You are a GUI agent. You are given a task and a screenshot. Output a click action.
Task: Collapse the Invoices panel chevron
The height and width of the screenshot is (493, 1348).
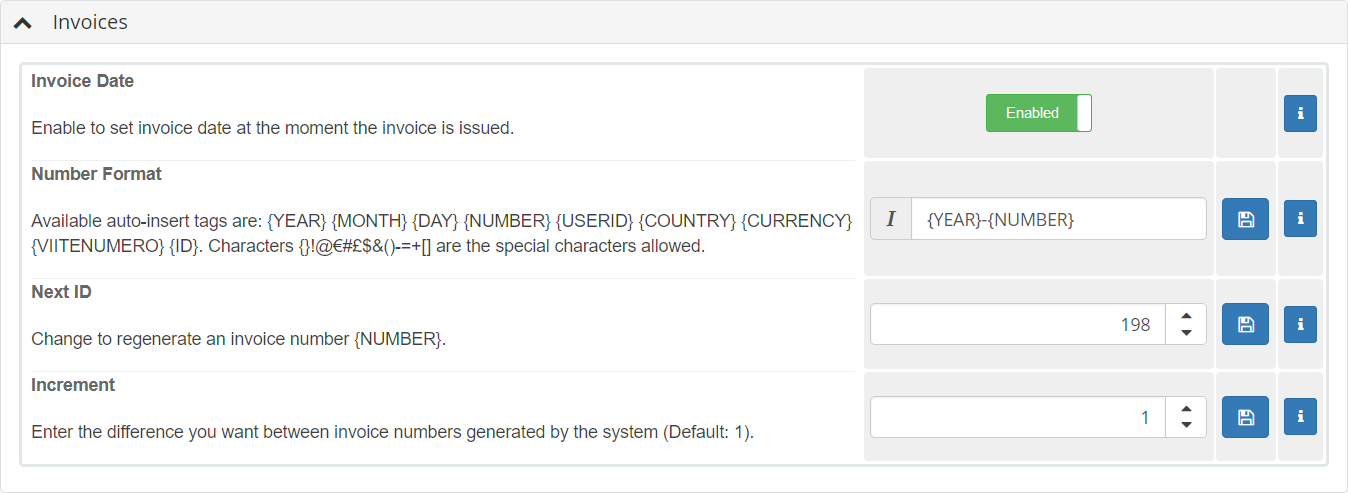pyautogui.click(x=22, y=22)
